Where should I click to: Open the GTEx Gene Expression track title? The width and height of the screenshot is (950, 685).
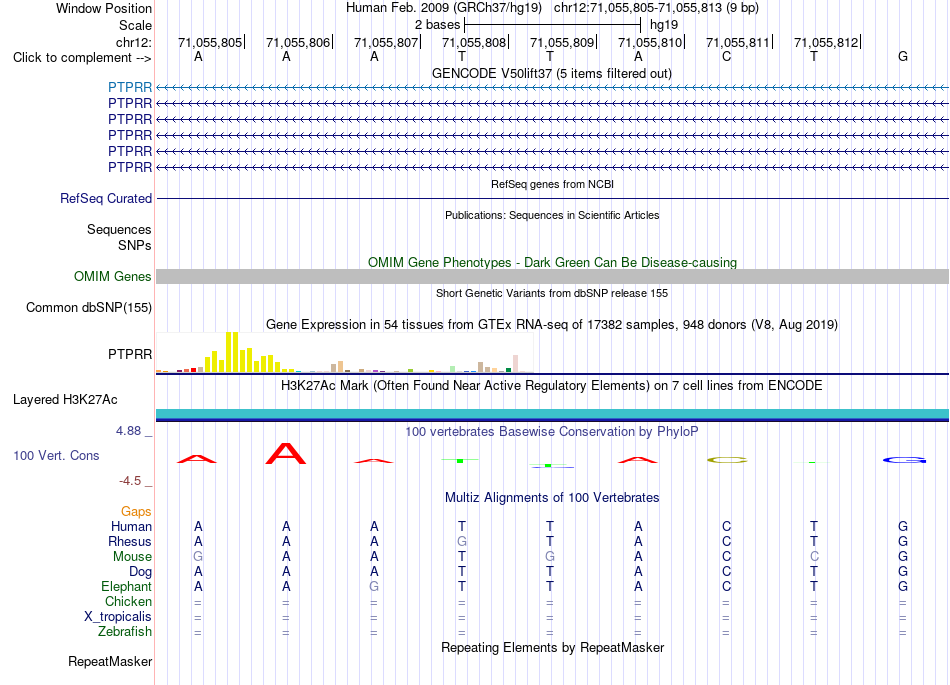click(552, 325)
